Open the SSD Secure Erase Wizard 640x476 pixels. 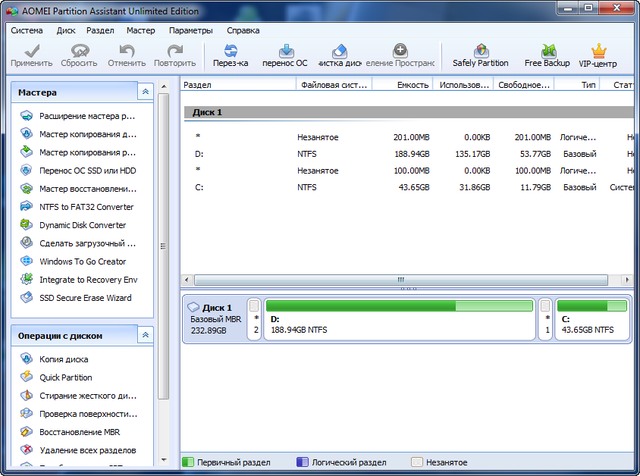[85, 298]
